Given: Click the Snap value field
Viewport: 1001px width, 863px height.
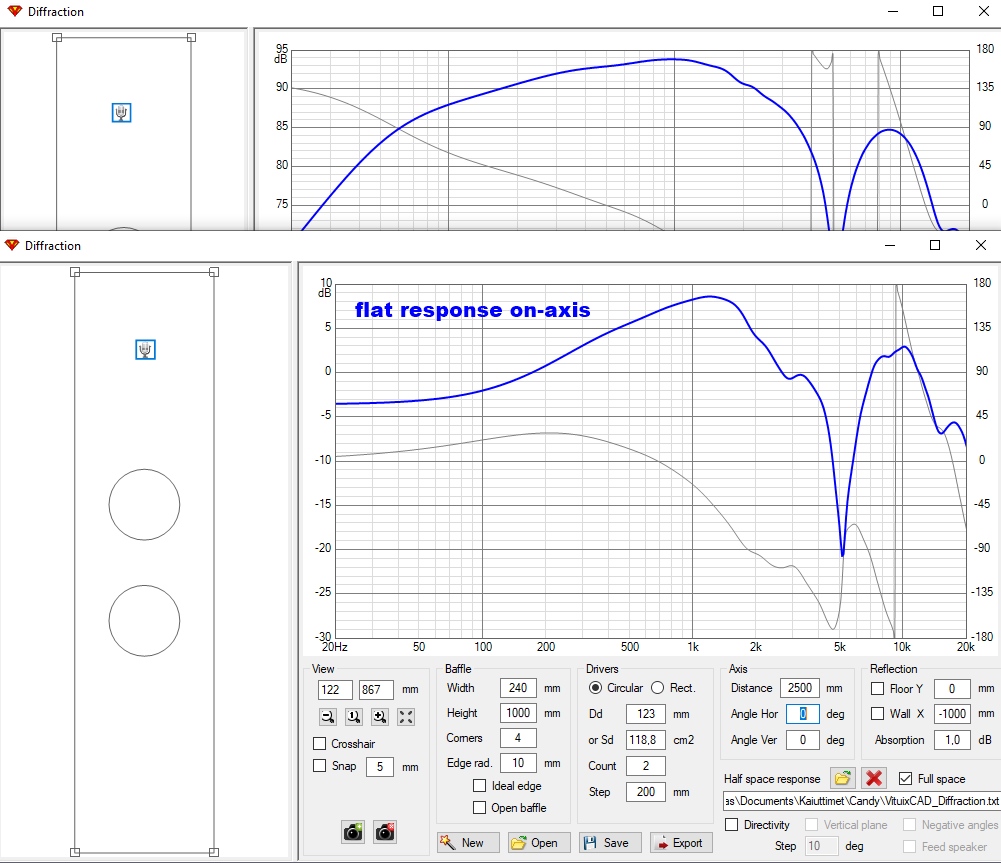Looking at the screenshot, I should (x=379, y=767).
